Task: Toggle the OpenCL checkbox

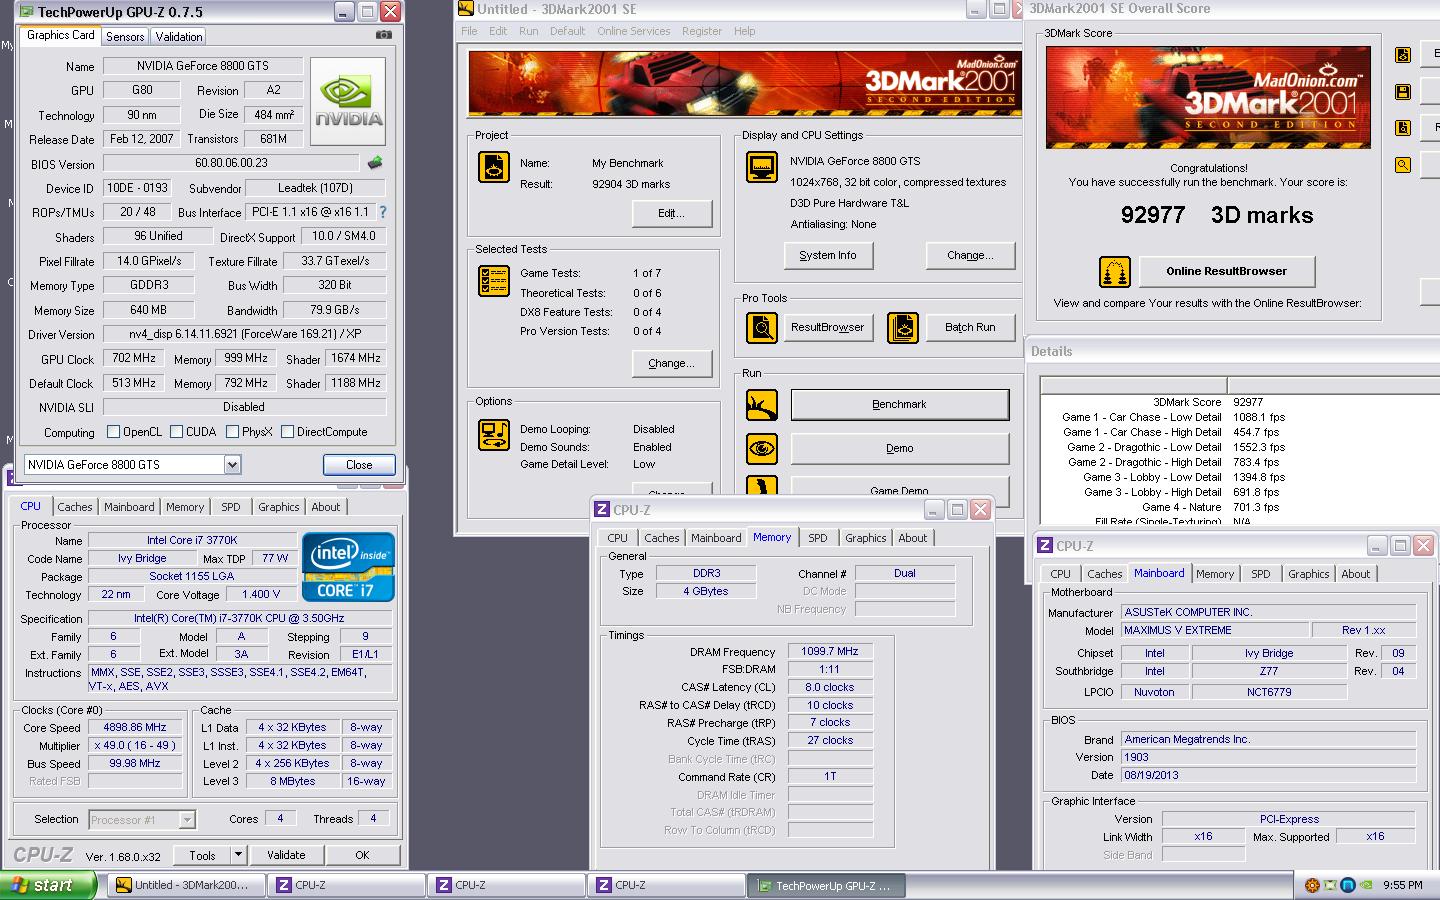Action: [113, 432]
